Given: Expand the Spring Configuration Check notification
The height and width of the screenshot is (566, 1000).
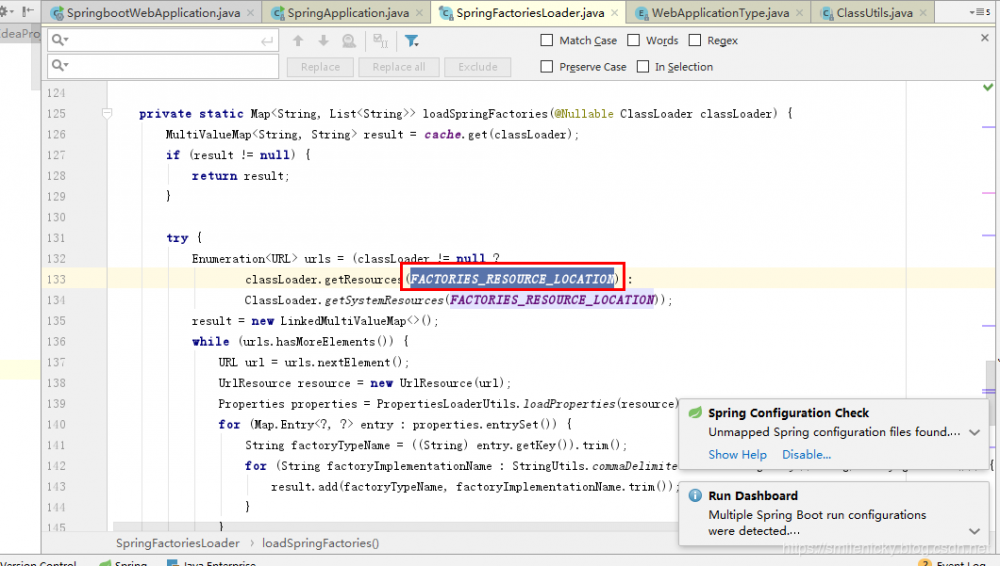Looking at the screenshot, I should point(975,433).
